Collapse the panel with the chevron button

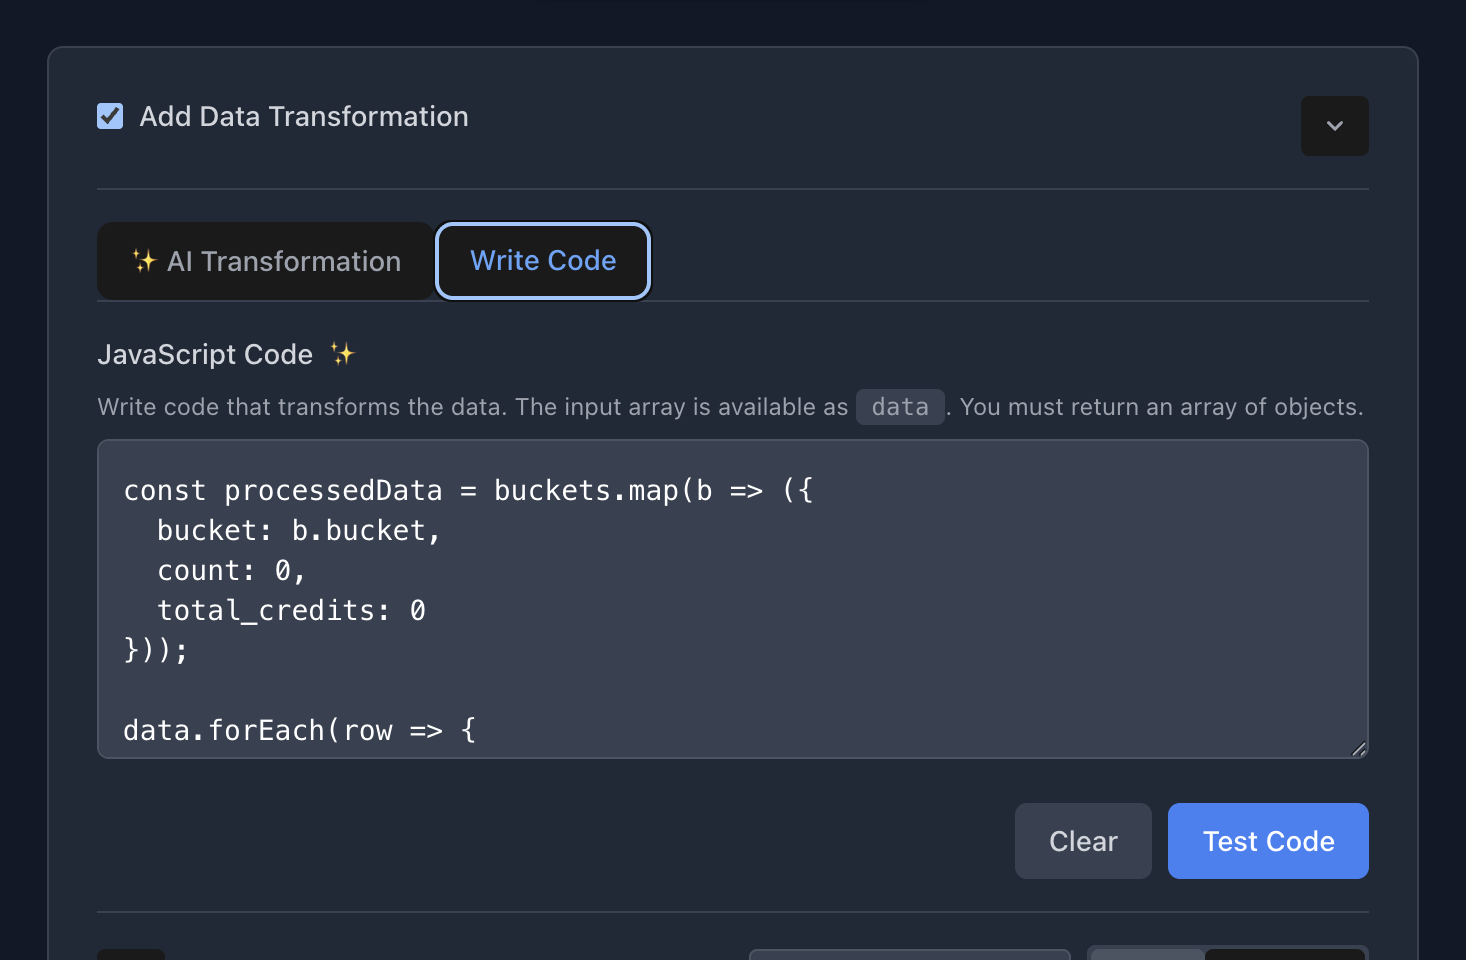pyautogui.click(x=1334, y=126)
